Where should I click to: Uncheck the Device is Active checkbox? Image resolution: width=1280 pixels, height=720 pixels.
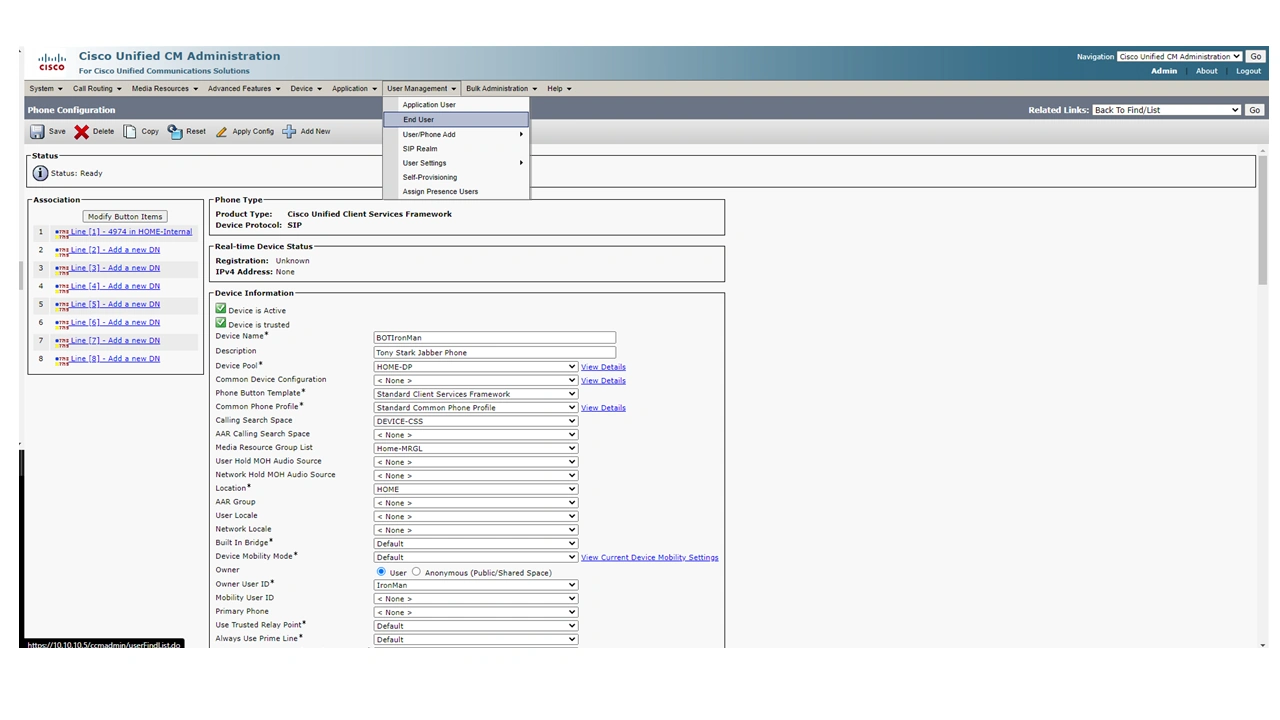coord(221,309)
